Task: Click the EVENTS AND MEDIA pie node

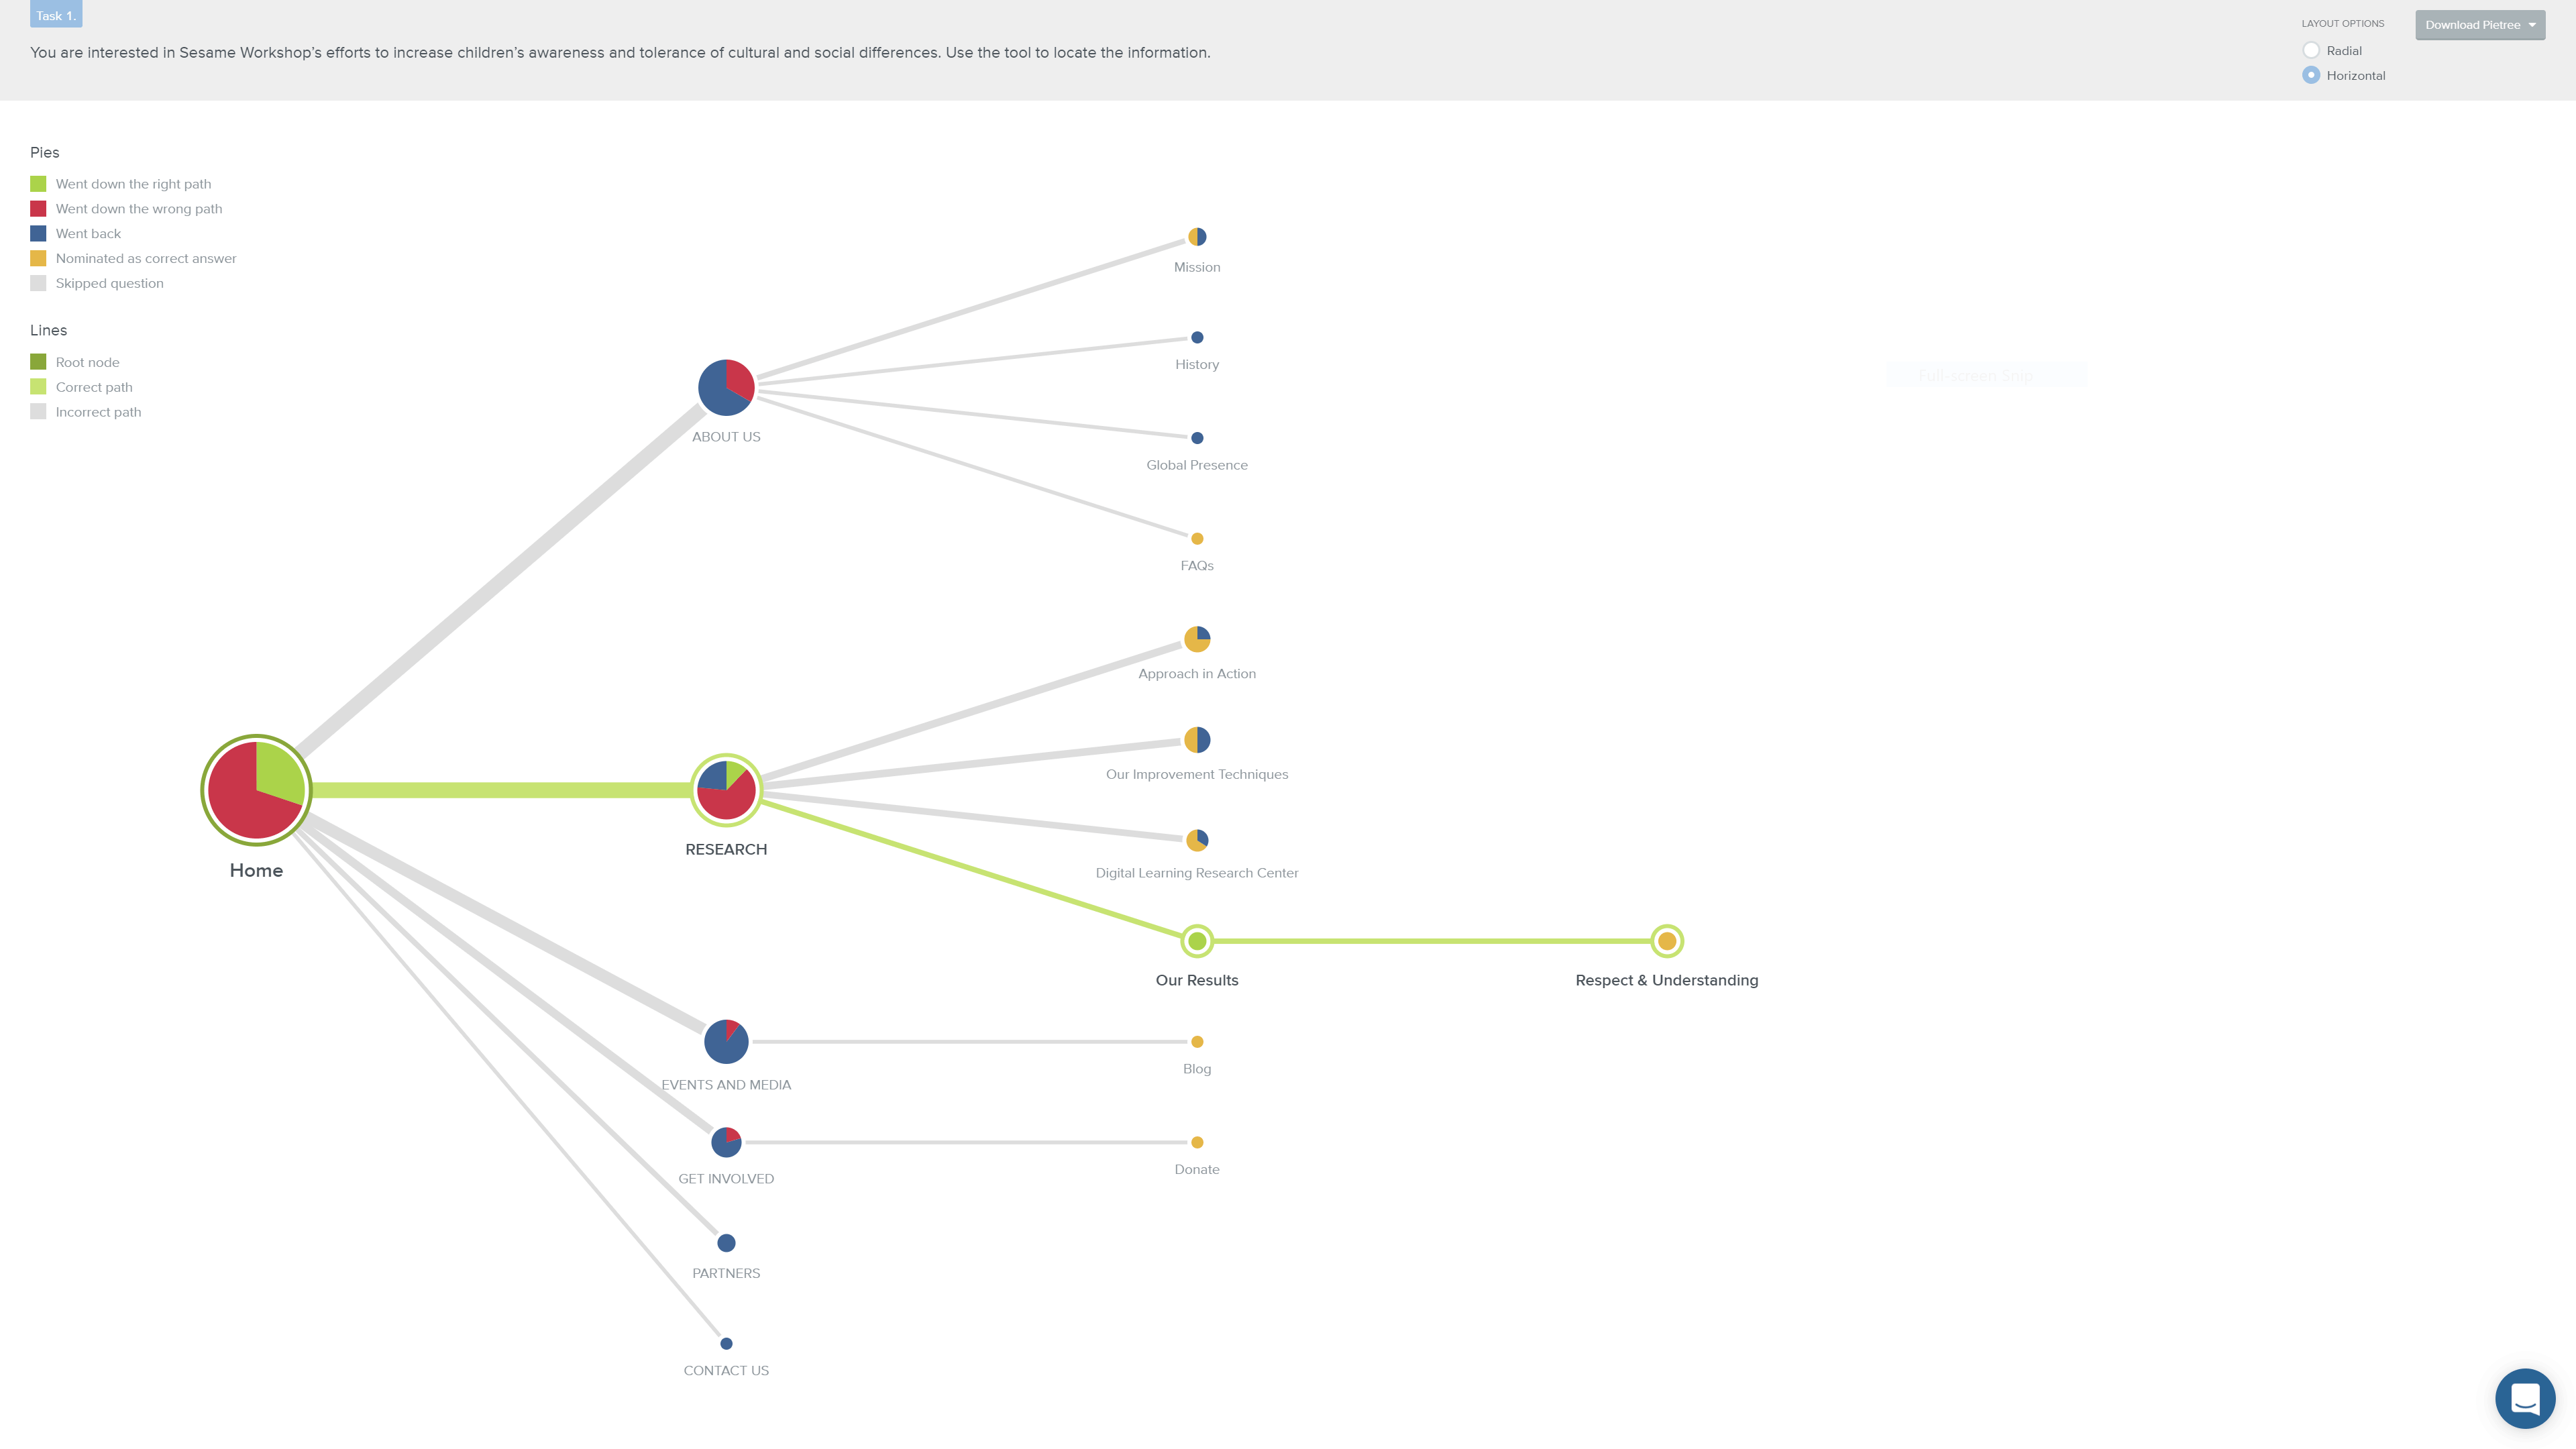Action: pyautogui.click(x=726, y=1041)
